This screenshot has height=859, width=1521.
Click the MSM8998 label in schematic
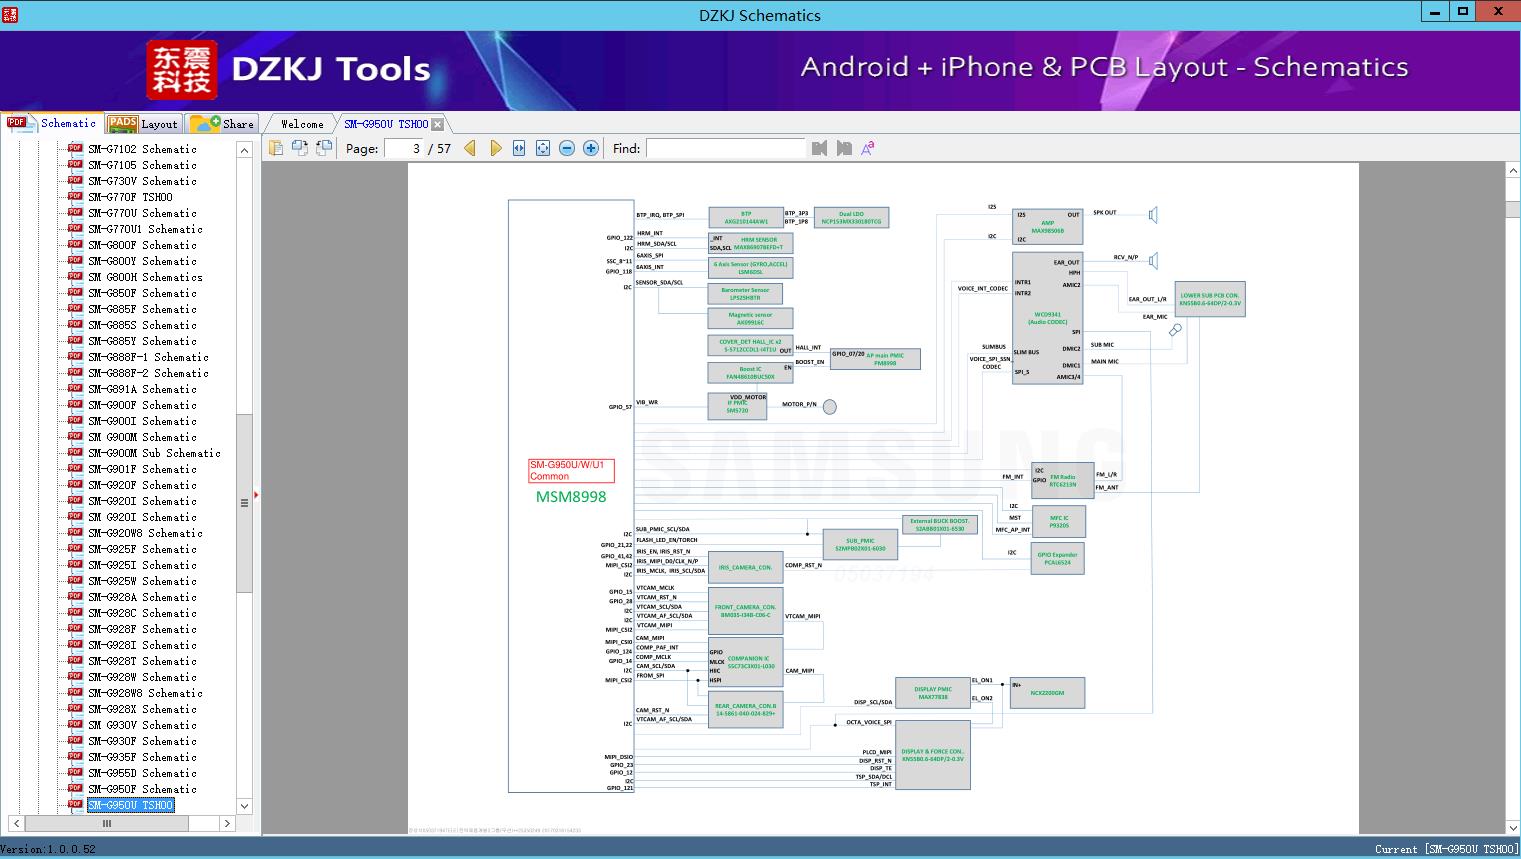point(571,496)
